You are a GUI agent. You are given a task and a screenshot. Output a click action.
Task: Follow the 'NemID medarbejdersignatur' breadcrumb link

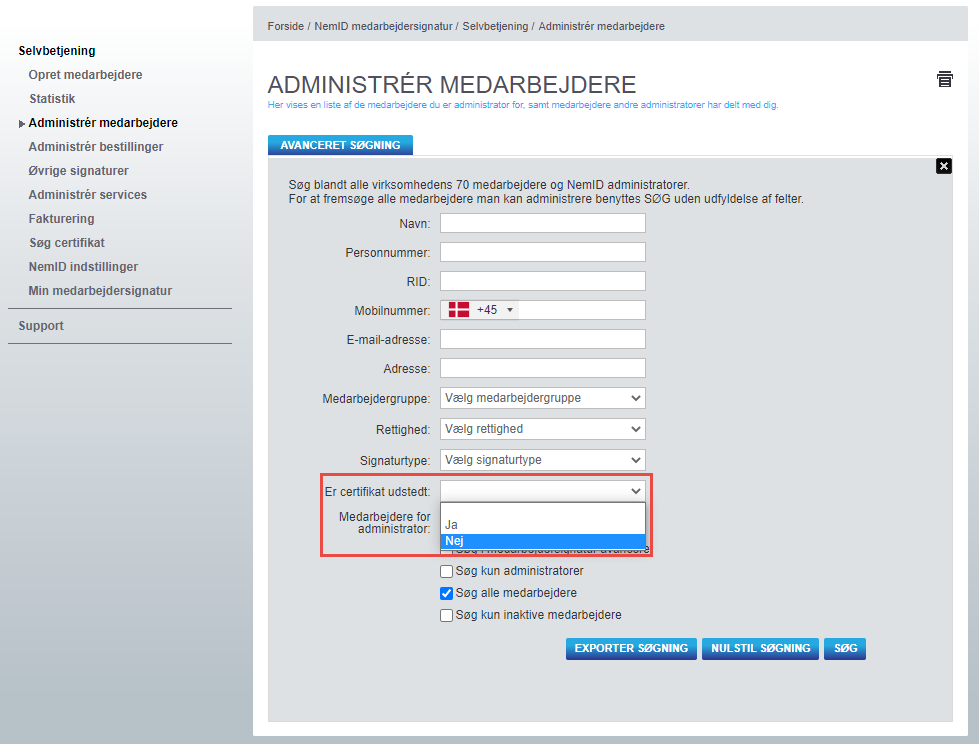tap(383, 26)
